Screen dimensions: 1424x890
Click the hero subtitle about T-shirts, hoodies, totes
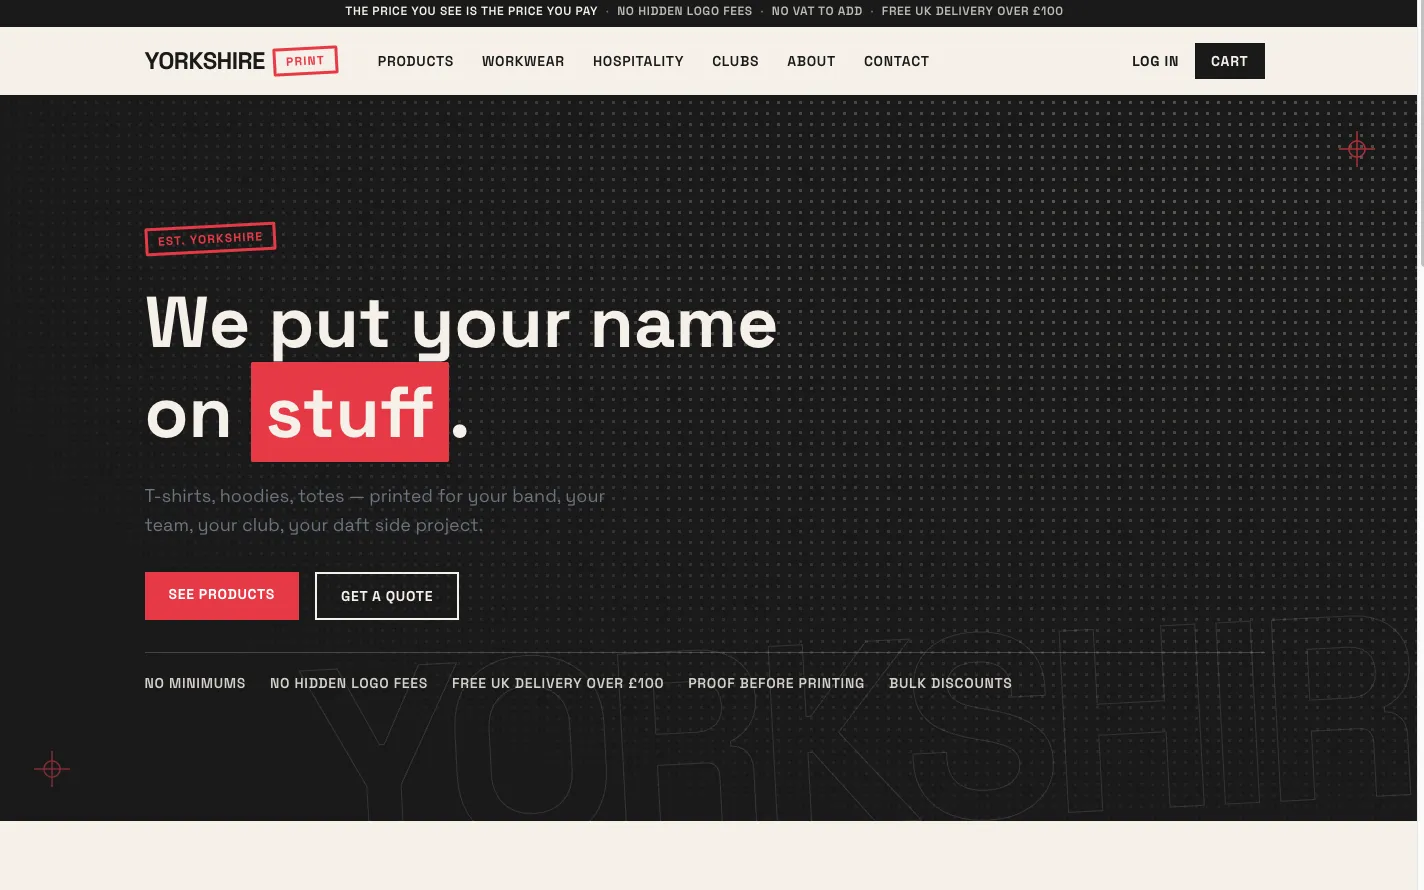[375, 510]
